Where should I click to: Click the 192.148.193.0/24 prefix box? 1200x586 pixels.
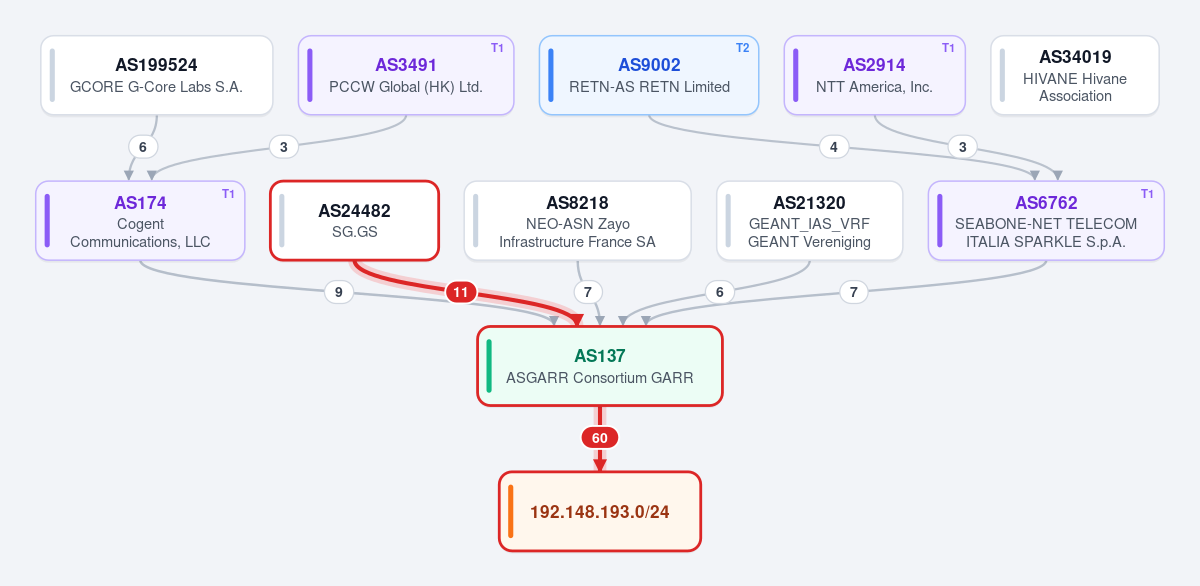(600, 511)
